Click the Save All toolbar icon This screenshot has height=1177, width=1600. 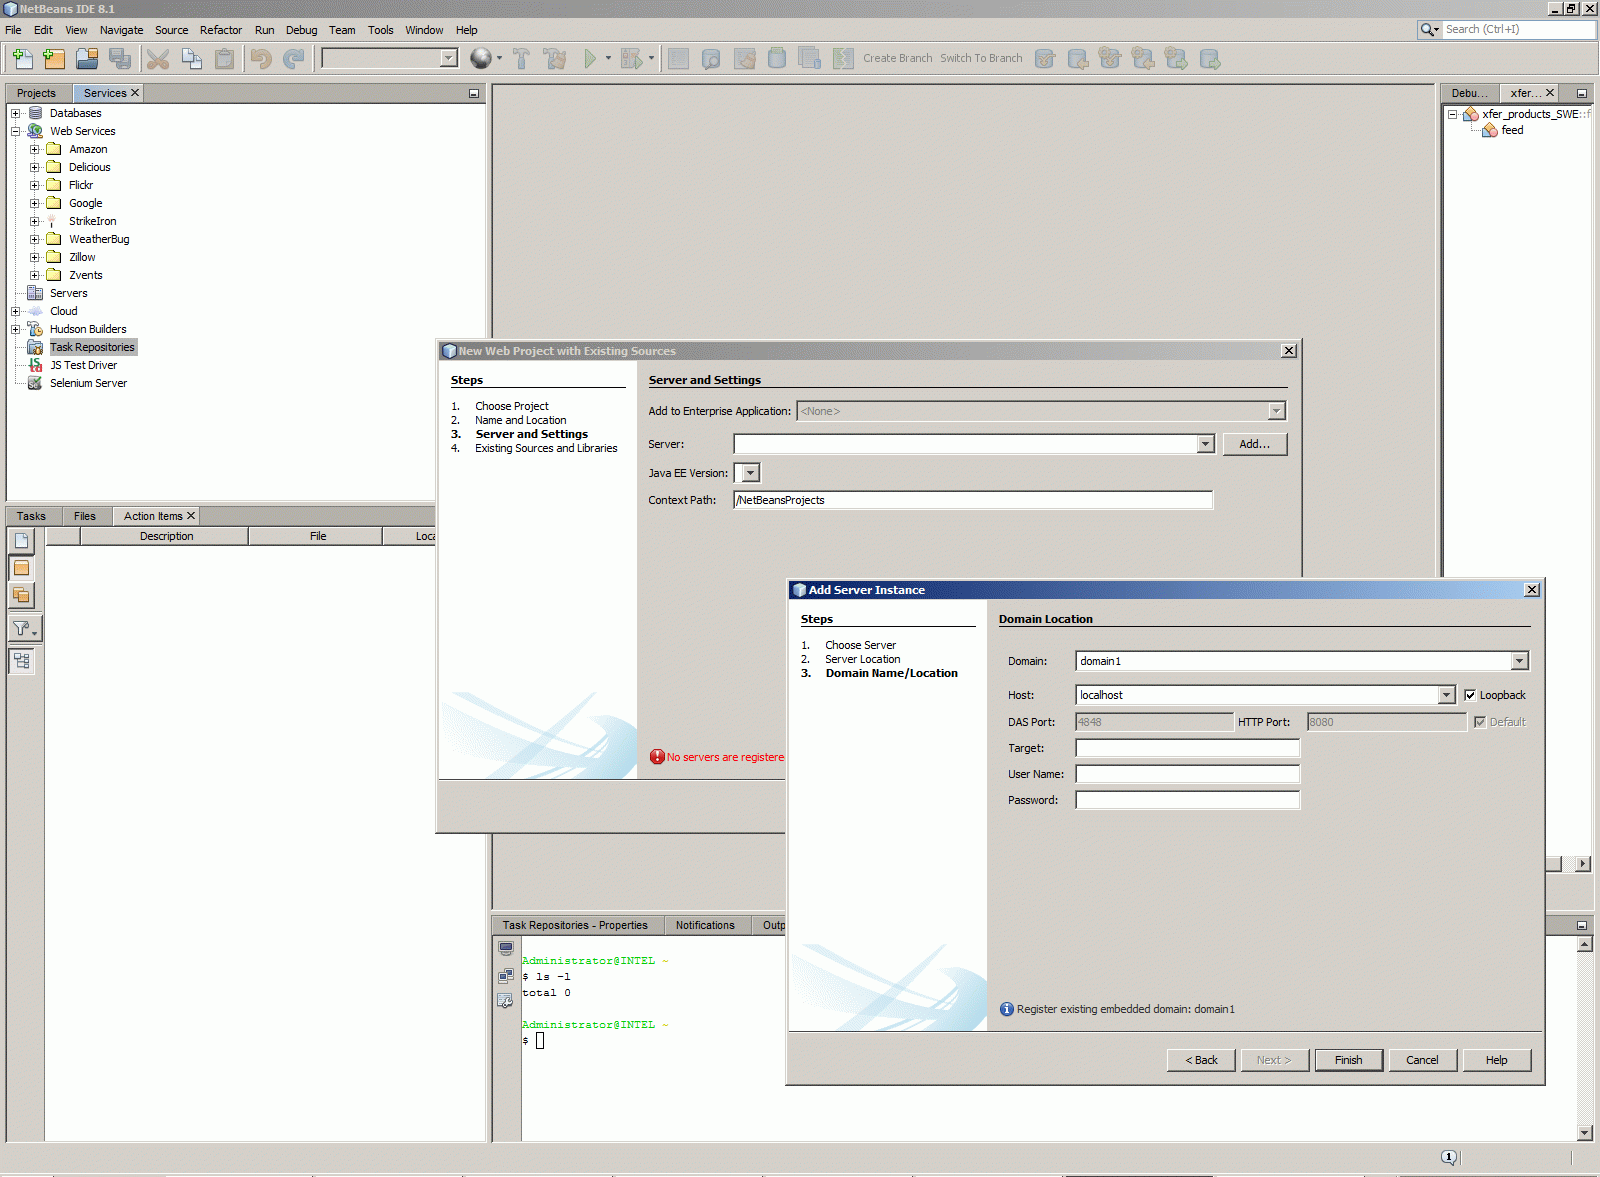point(120,59)
